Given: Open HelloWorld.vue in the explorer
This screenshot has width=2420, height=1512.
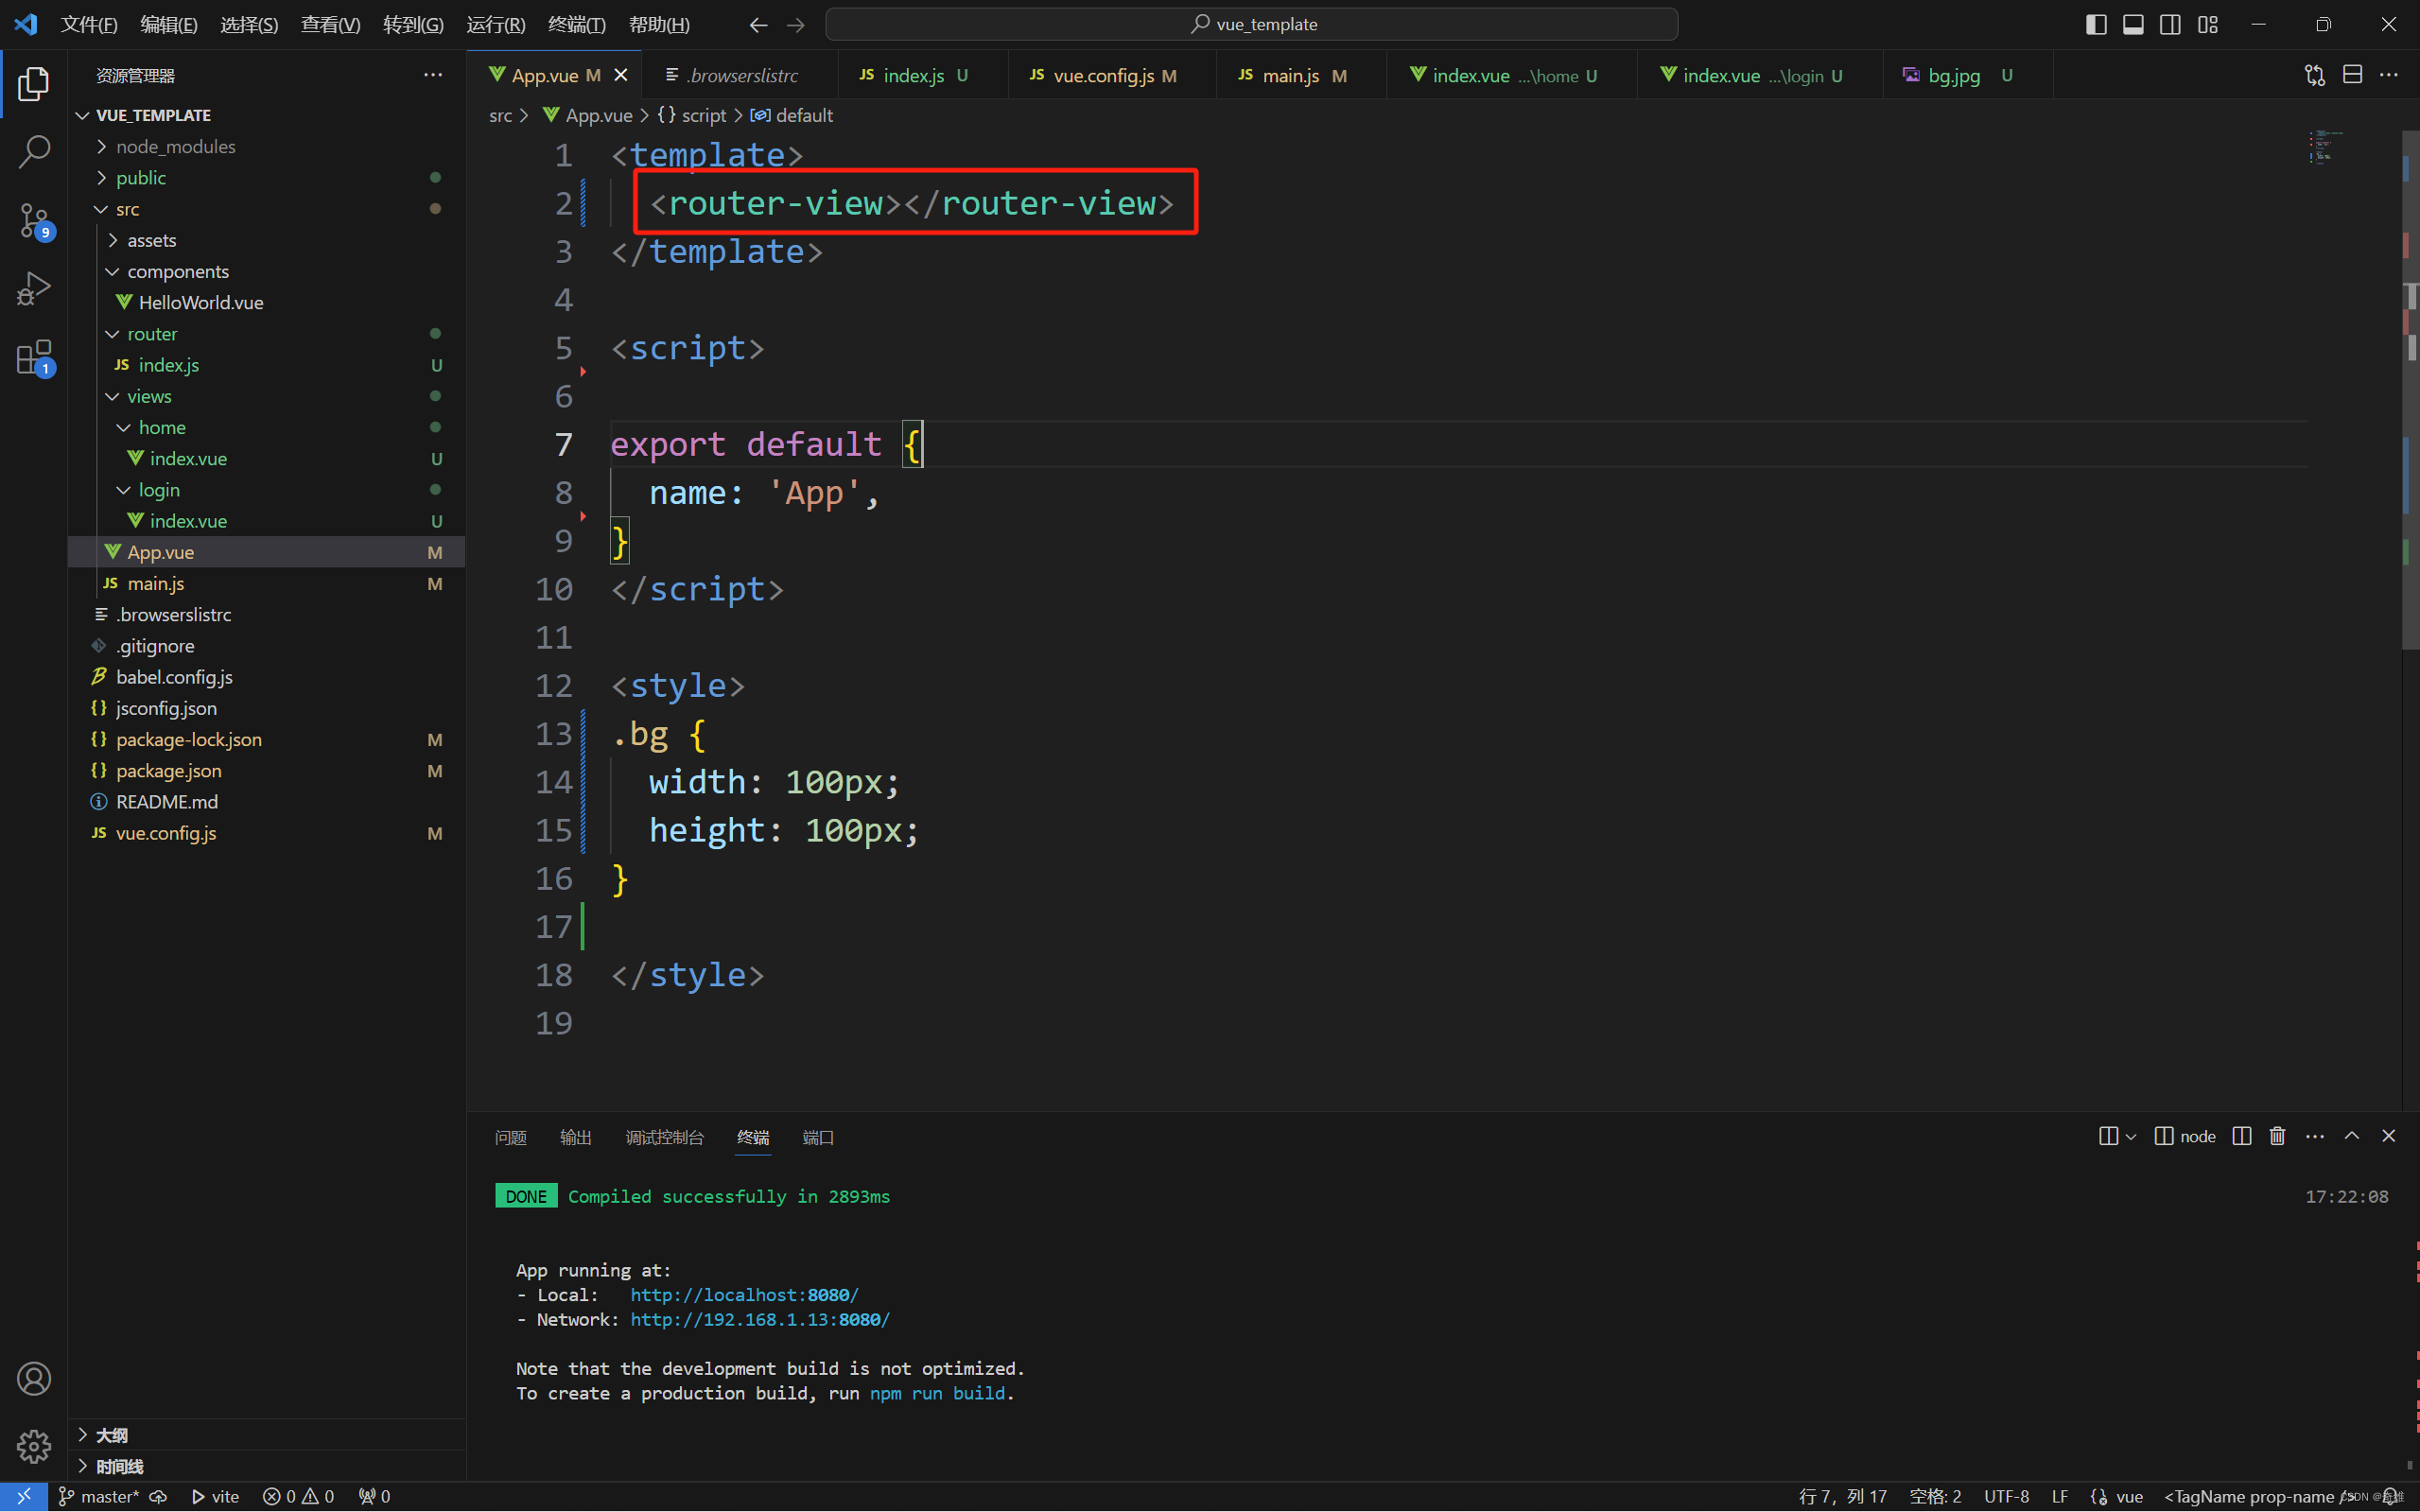Looking at the screenshot, I should [266, 302].
